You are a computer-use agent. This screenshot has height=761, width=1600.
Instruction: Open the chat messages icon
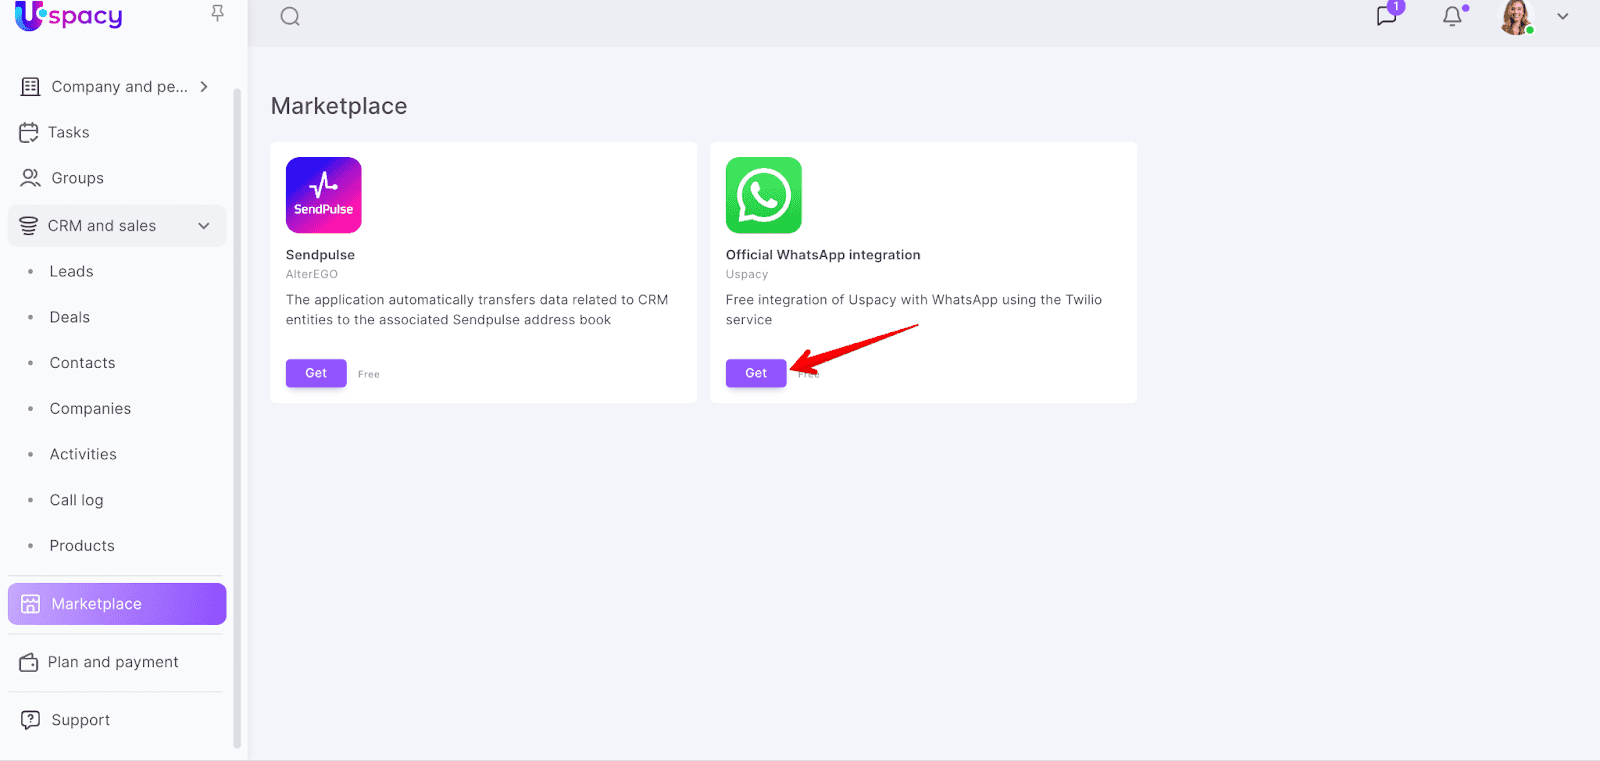(1387, 16)
